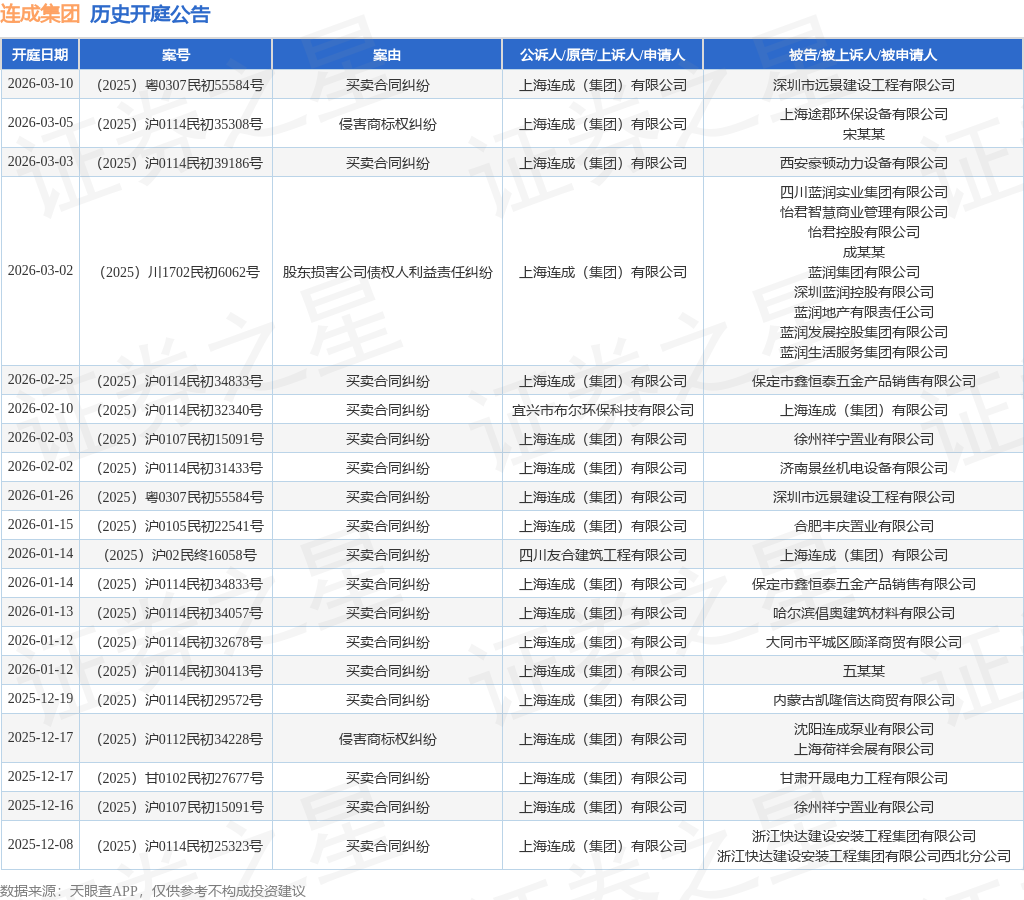Click defendant 怡君智慧商业管理有限公司
Screen dimensions: 1024x900
point(863,212)
